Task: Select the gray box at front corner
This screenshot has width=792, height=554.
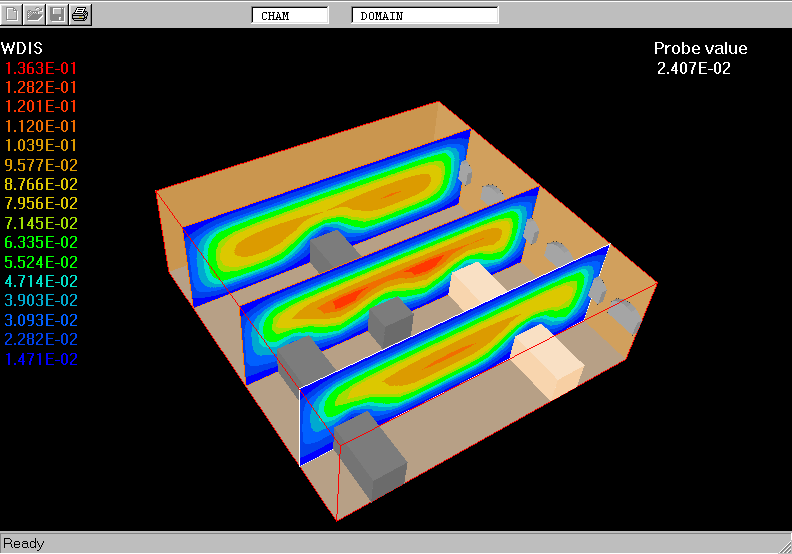Action: [373, 460]
